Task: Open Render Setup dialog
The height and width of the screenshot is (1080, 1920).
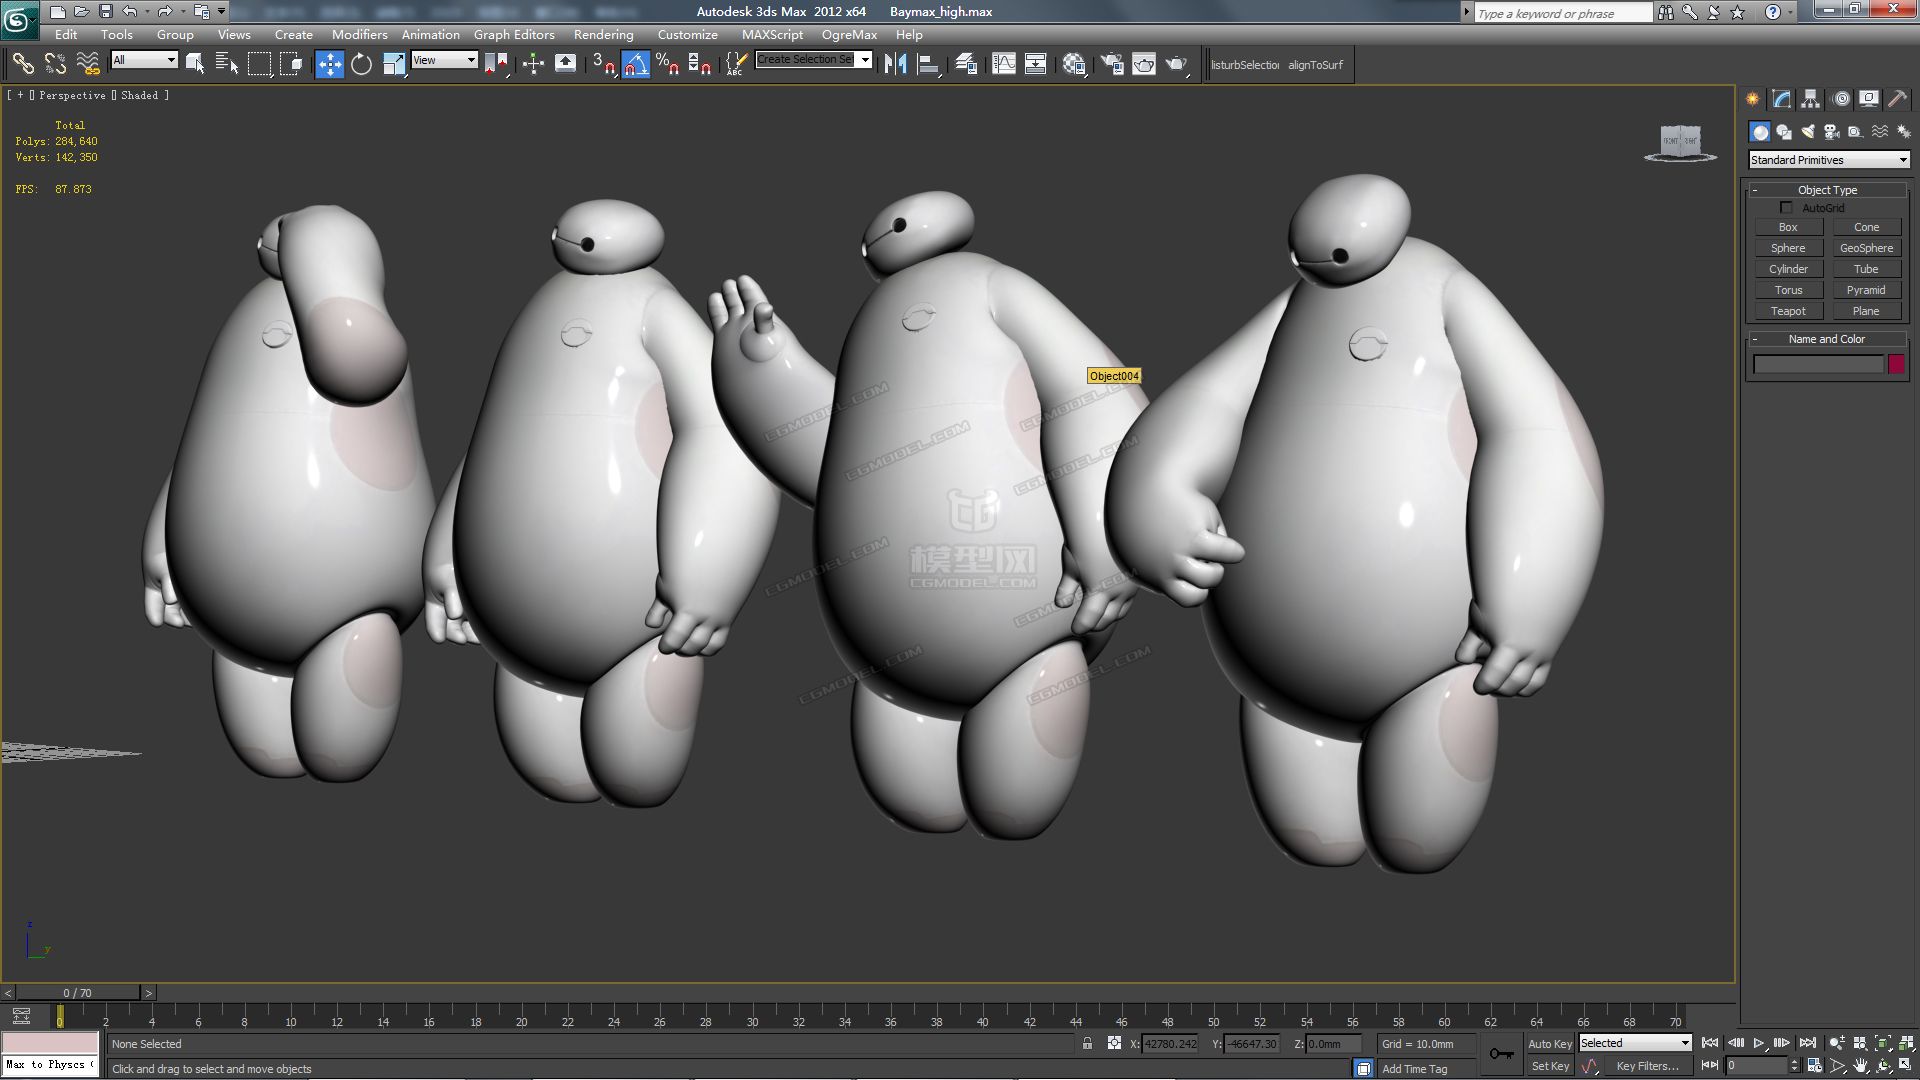Action: 1111,64
